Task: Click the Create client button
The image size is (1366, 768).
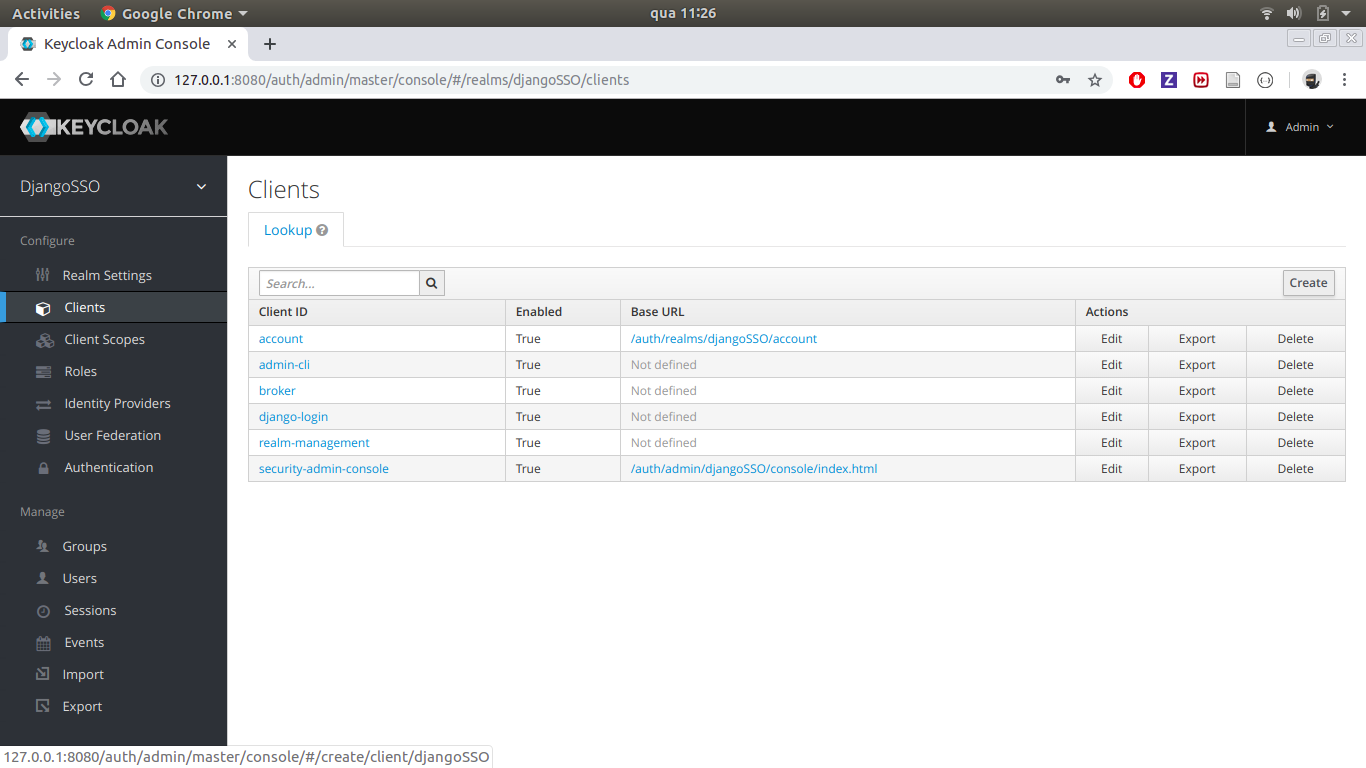Action: click(1308, 283)
